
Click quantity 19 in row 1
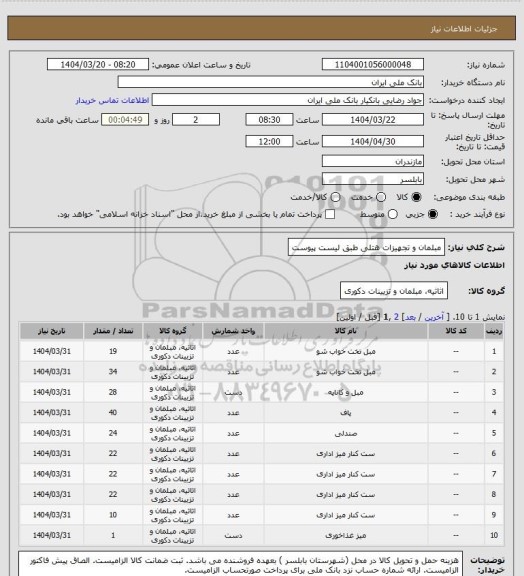click(x=113, y=352)
